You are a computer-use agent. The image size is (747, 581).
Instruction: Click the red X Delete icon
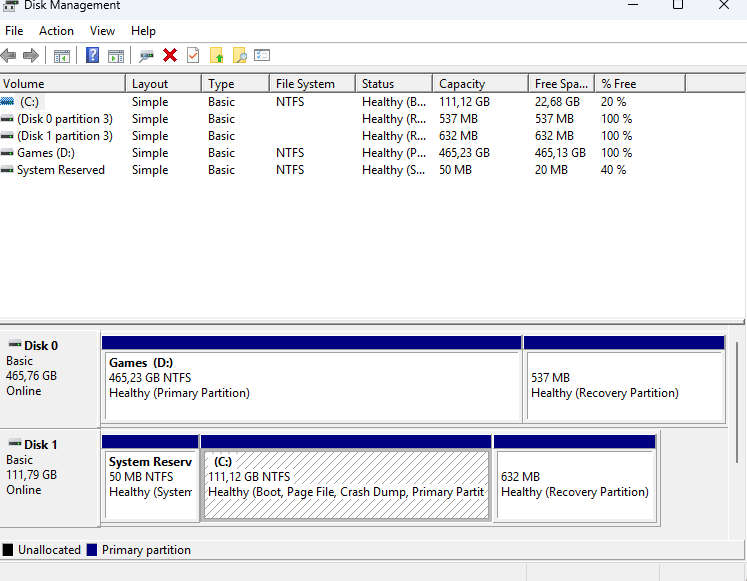pos(170,55)
